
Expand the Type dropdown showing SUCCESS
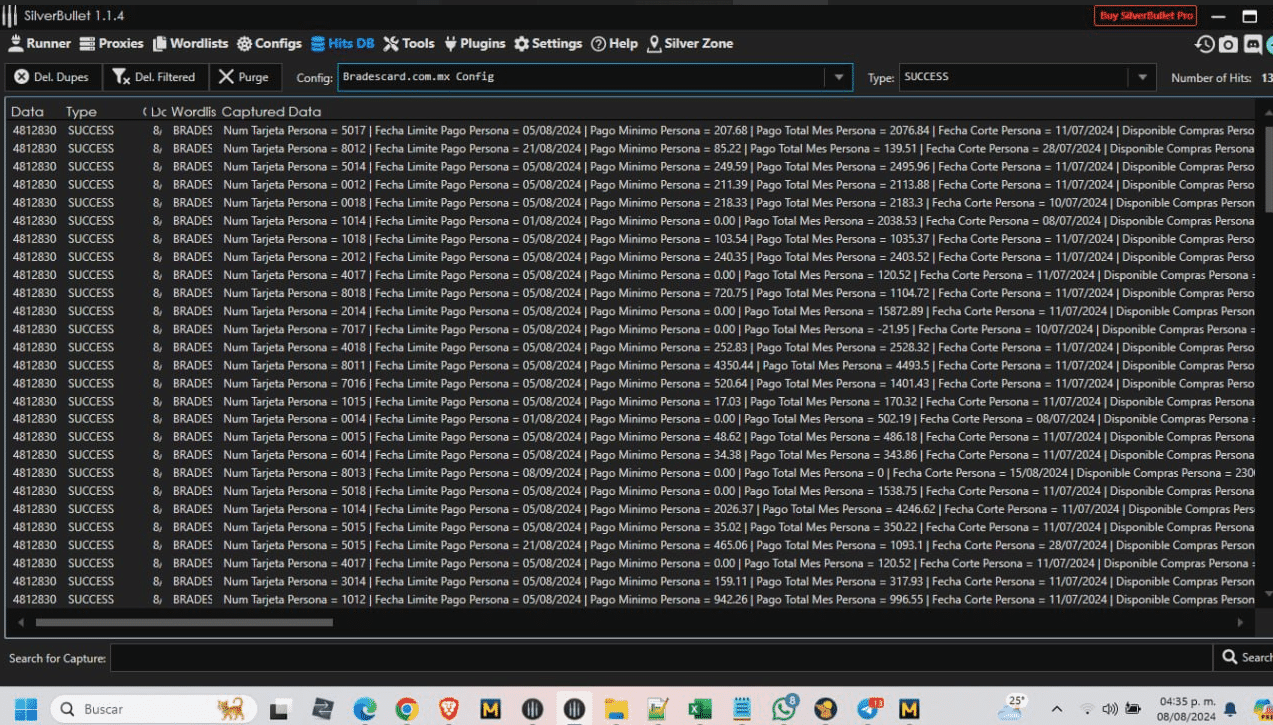(1141, 77)
